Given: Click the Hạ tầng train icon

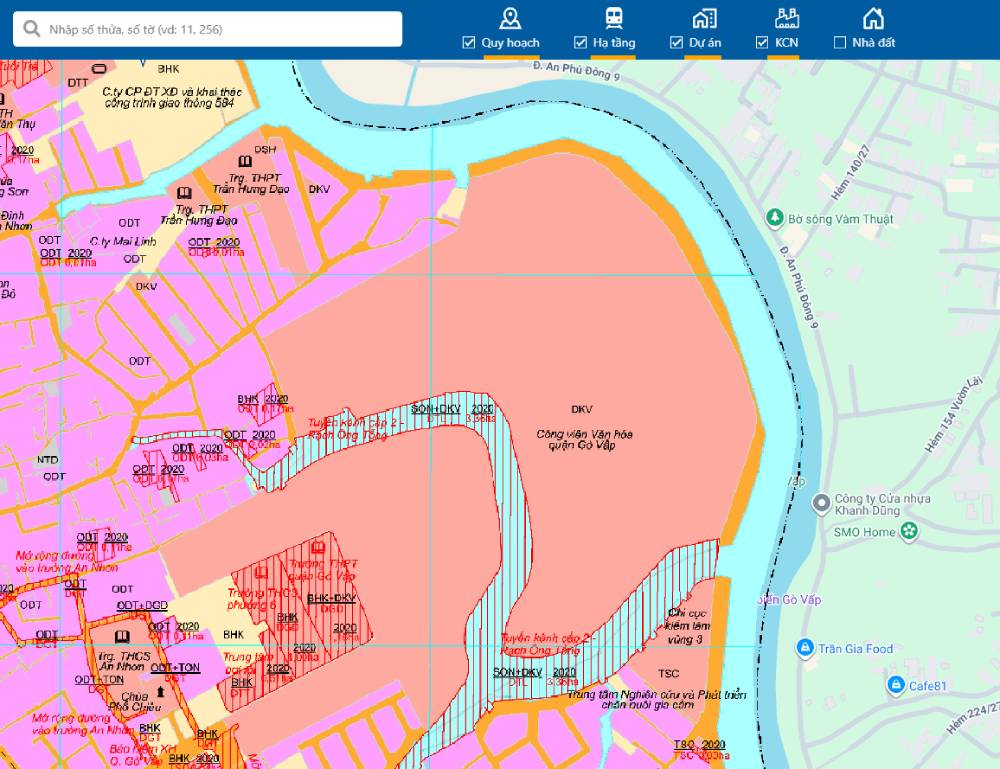Looking at the screenshot, I should pyautogui.click(x=613, y=18).
